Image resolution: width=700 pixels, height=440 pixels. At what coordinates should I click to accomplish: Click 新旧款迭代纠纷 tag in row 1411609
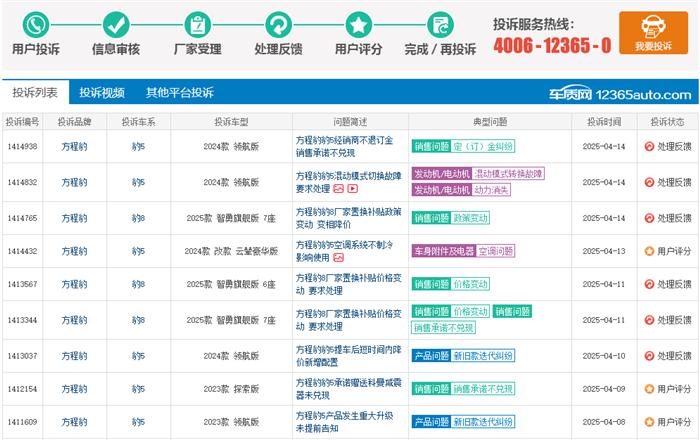483,422
